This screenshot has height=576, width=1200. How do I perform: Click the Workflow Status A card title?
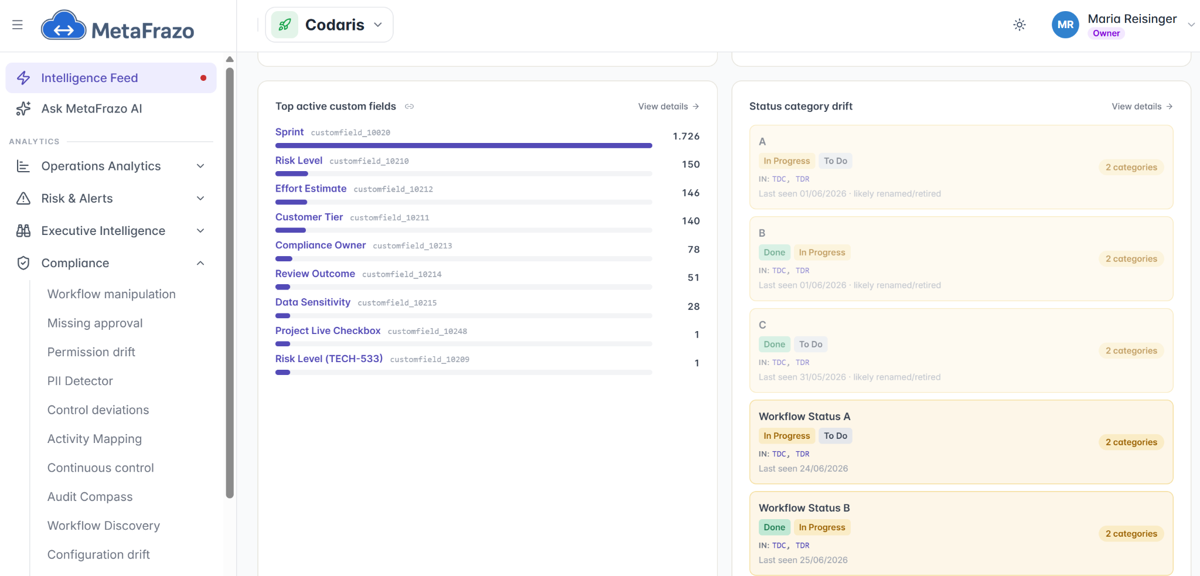tap(805, 416)
